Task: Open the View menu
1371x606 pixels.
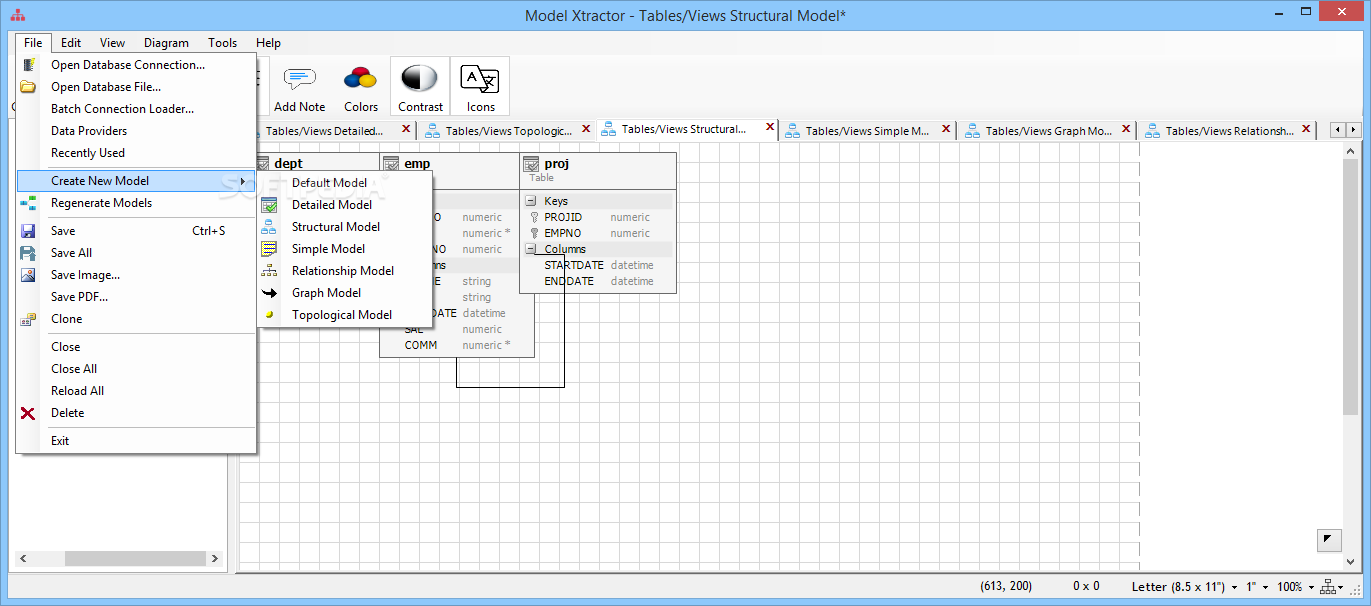Action: 112,43
